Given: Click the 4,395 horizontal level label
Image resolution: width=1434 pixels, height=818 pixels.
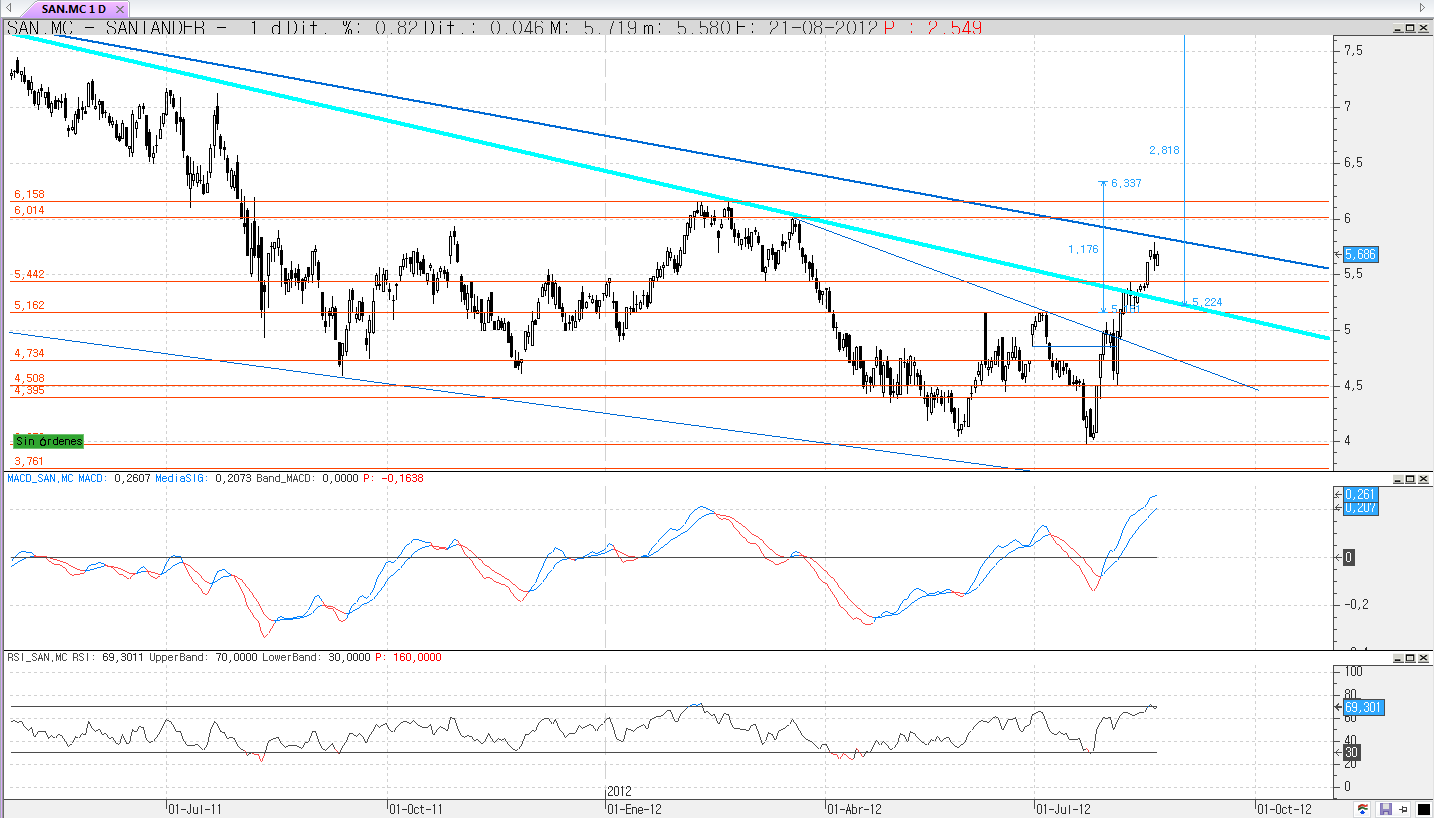Looking at the screenshot, I should [x=29, y=390].
